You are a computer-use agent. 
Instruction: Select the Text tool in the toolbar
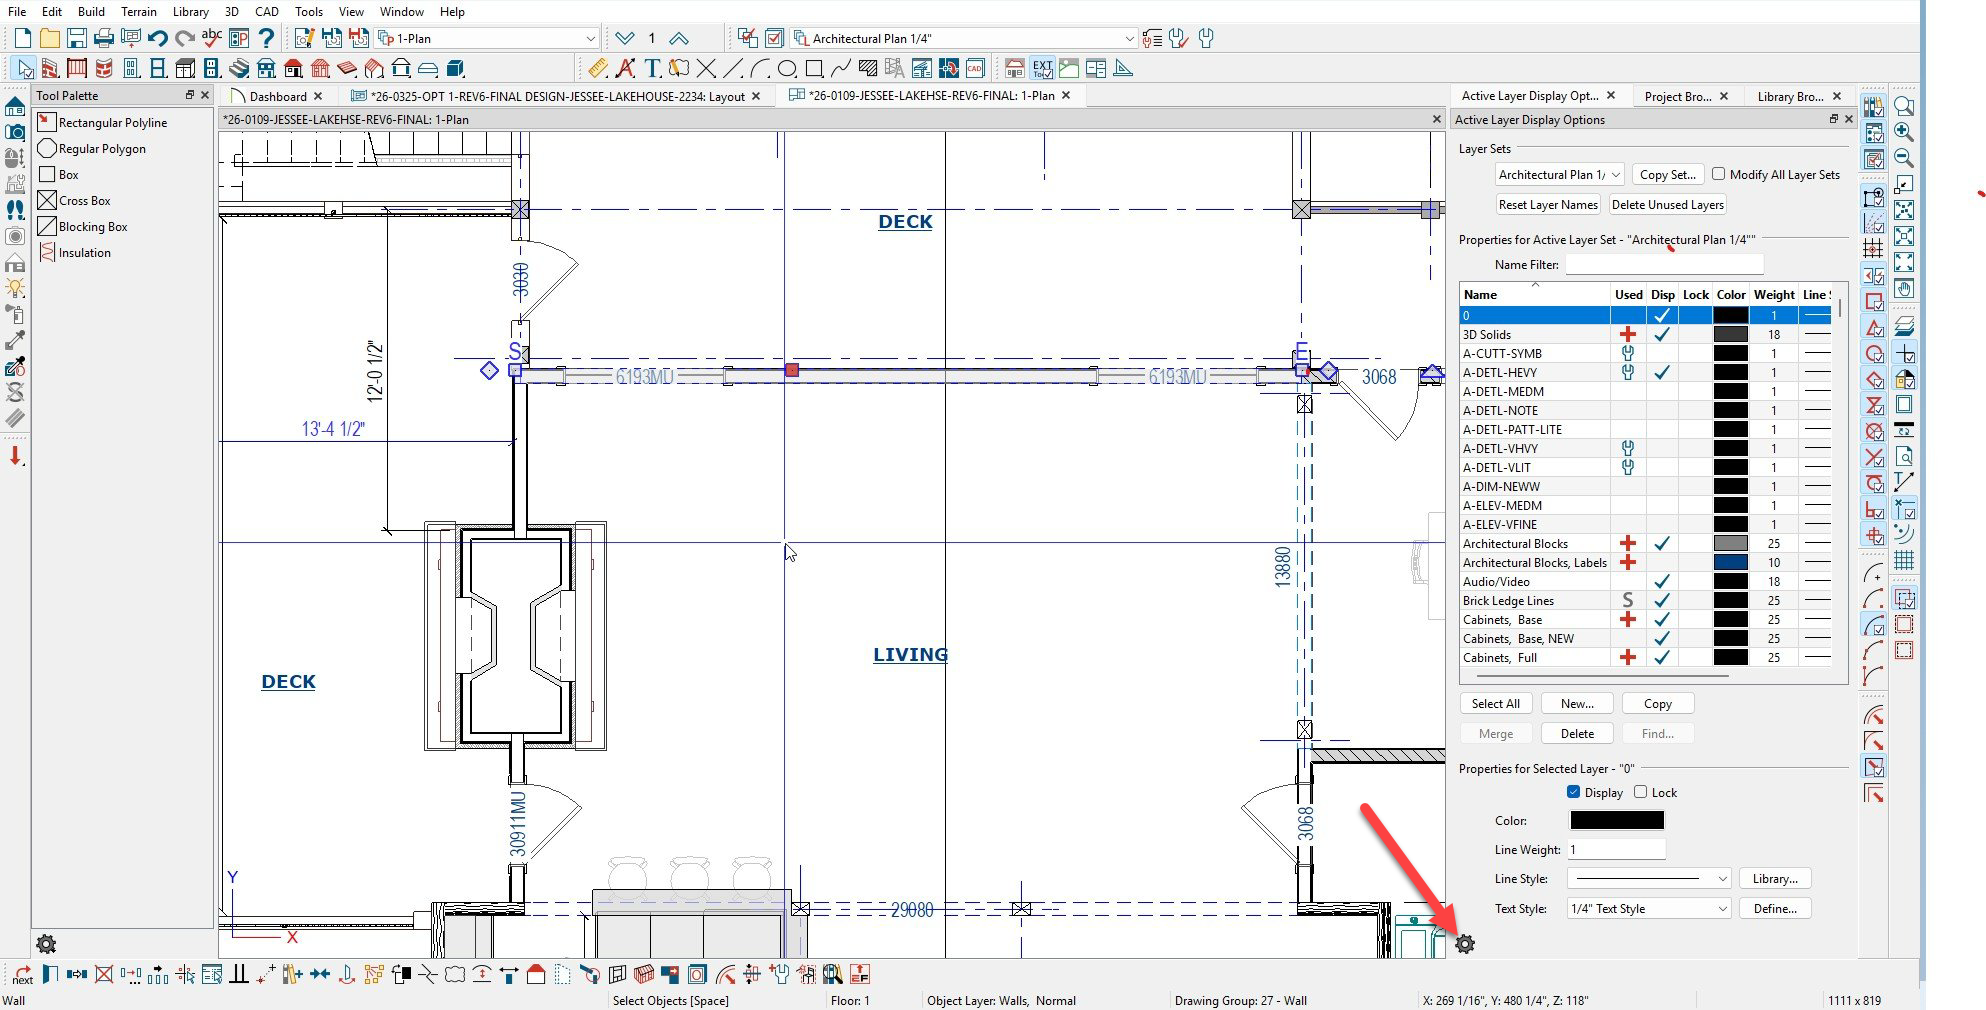tap(652, 68)
